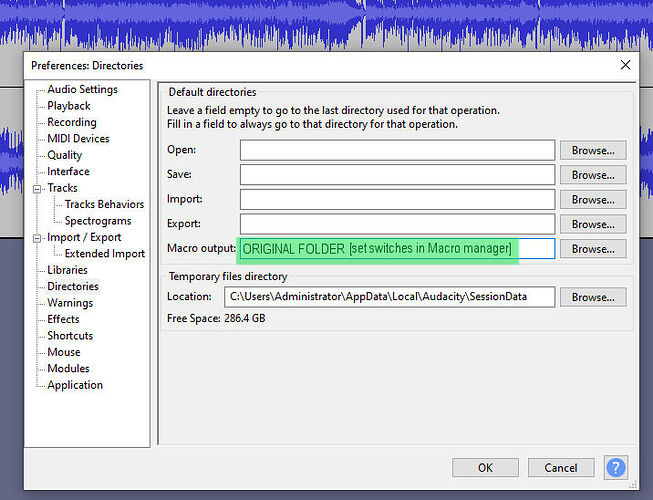This screenshot has height=500, width=653.
Task: Click the audio waveform behind the dialog
Action: [326, 25]
